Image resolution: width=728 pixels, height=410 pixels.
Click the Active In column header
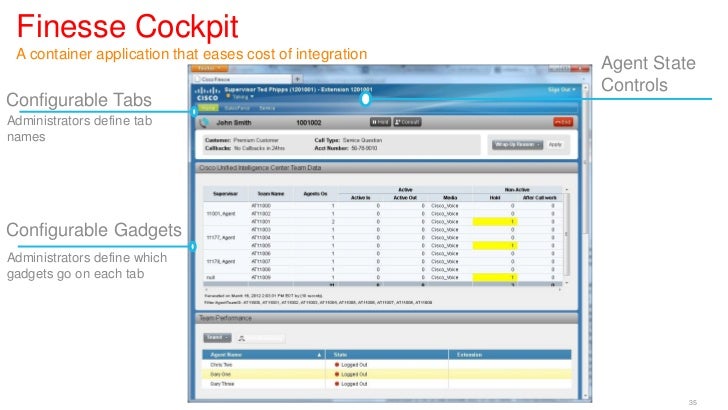coord(360,198)
